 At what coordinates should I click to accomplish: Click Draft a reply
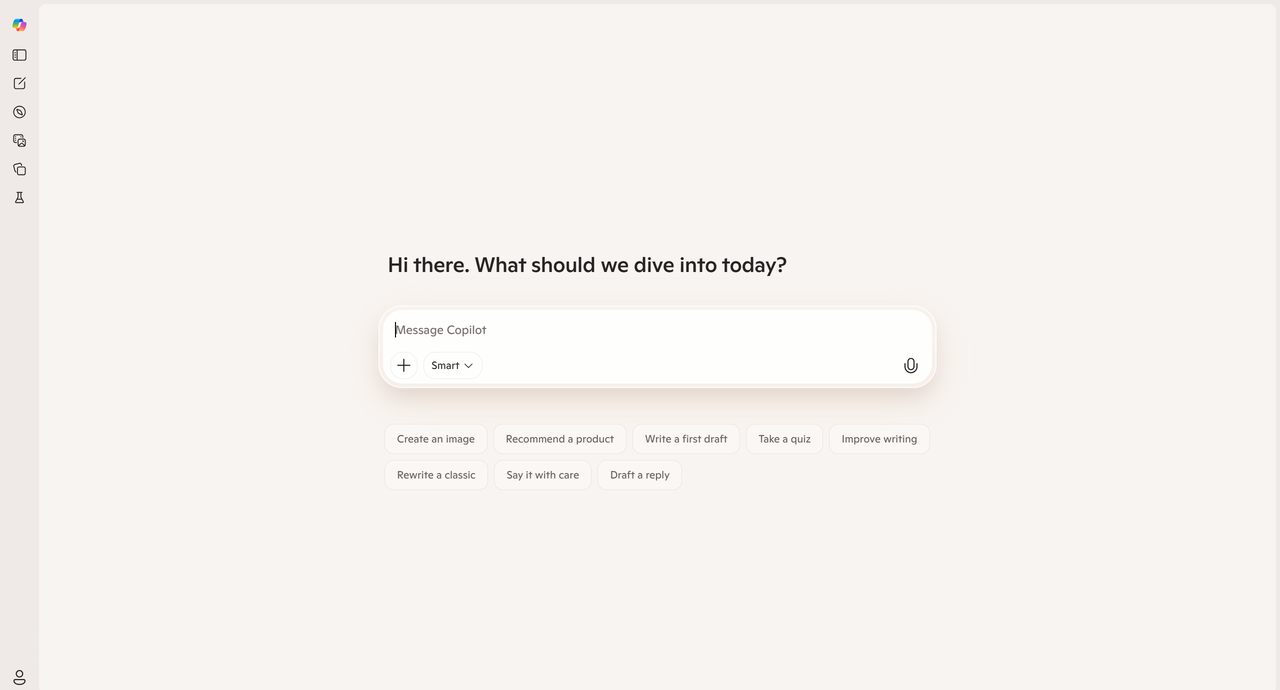click(x=639, y=474)
